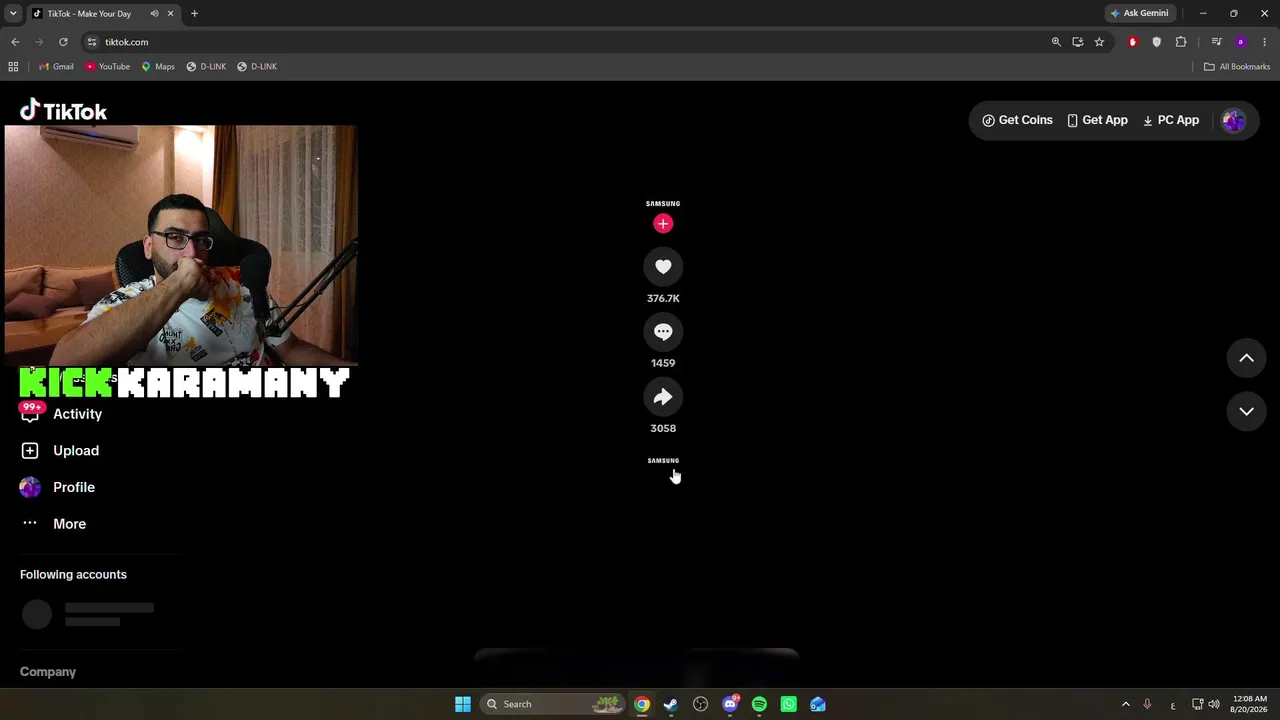Open the All Bookmarks folder
Screen dimensions: 1280x720
coord(1237,66)
